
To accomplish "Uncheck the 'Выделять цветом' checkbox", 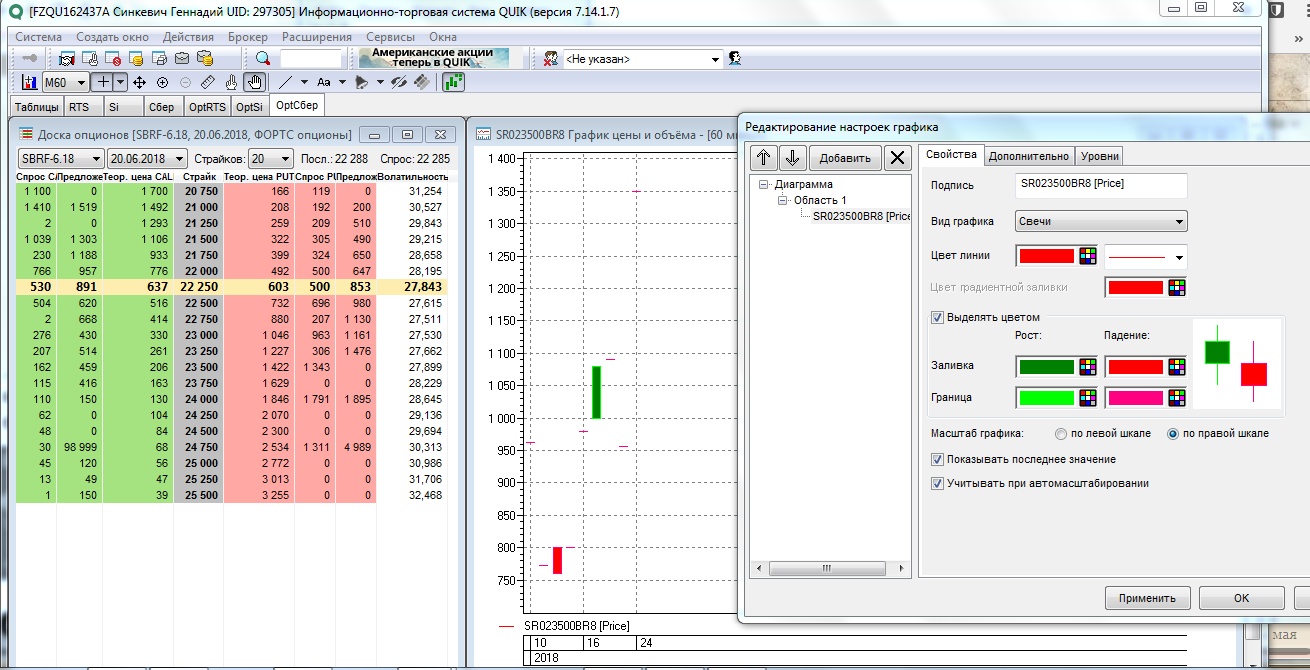I will tap(937, 318).
